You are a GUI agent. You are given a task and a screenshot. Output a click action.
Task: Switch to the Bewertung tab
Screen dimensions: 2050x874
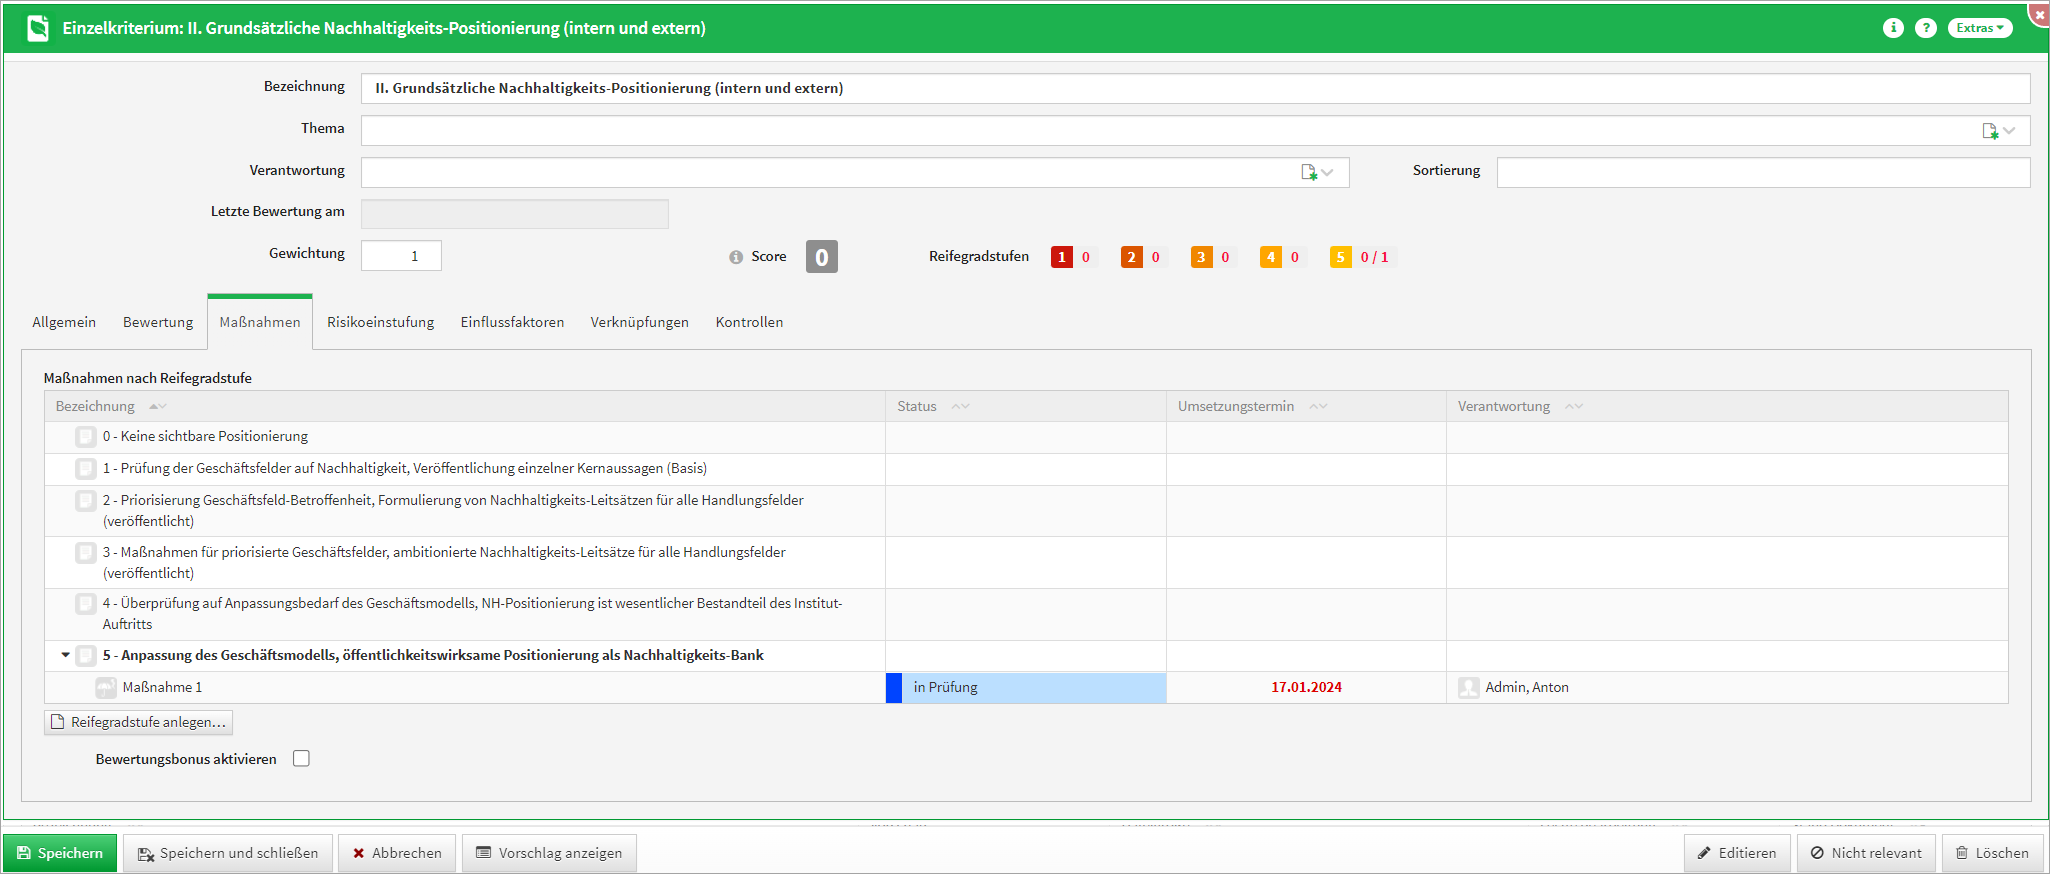point(158,322)
